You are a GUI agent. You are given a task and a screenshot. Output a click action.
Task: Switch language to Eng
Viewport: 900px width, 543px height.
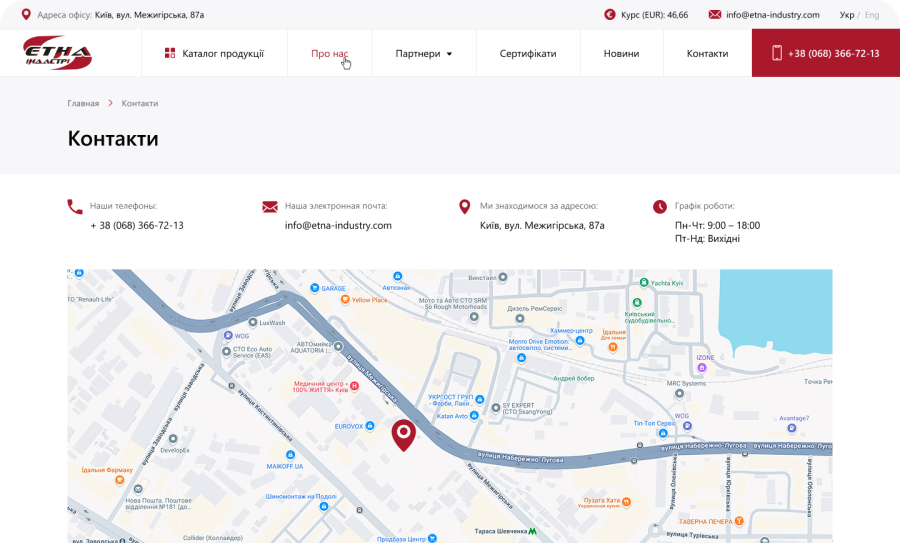pos(872,15)
